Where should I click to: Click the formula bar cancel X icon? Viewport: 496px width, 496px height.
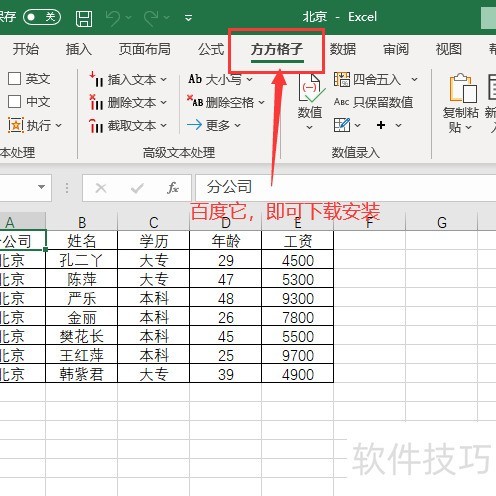(x=101, y=188)
